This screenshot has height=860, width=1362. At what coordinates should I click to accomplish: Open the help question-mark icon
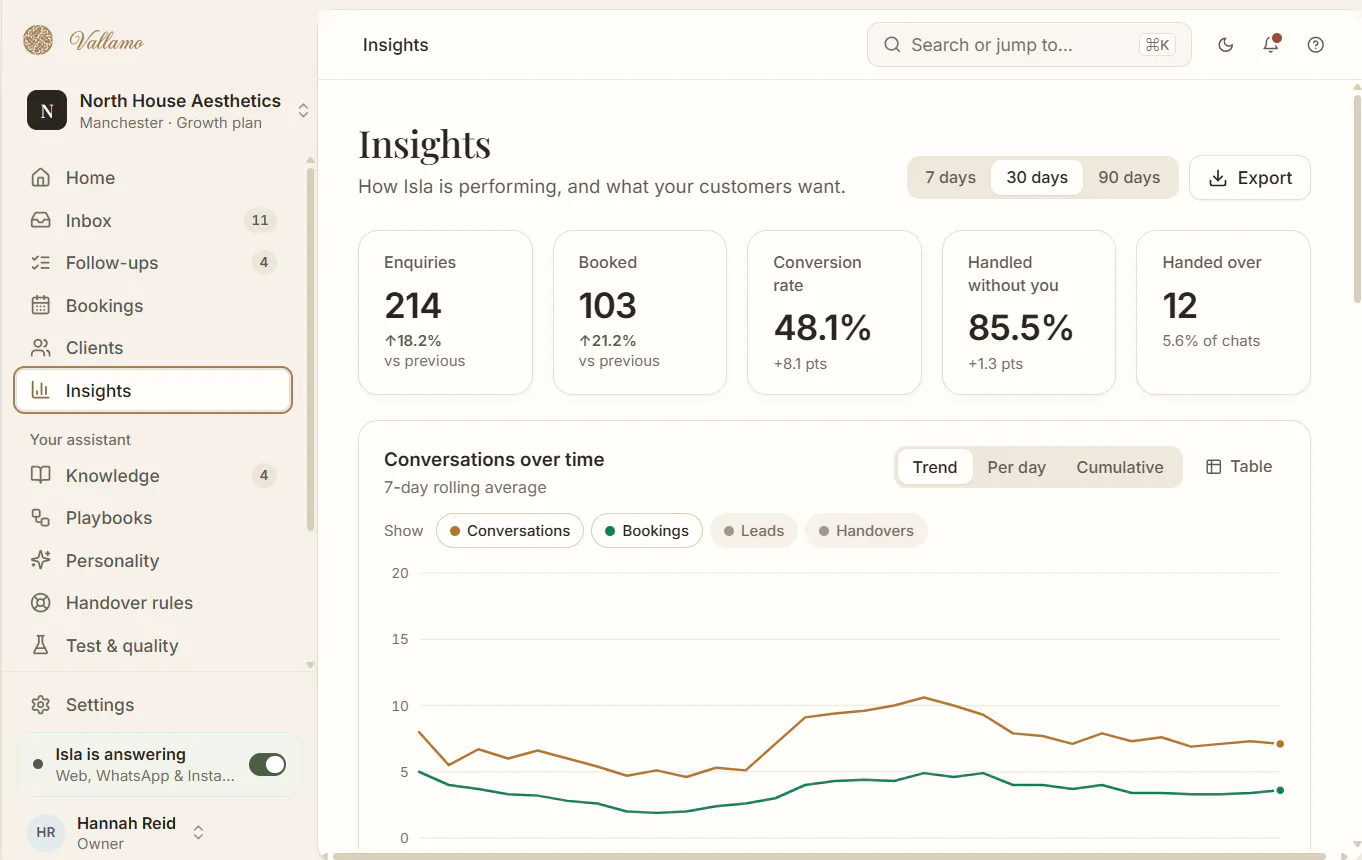tap(1316, 45)
